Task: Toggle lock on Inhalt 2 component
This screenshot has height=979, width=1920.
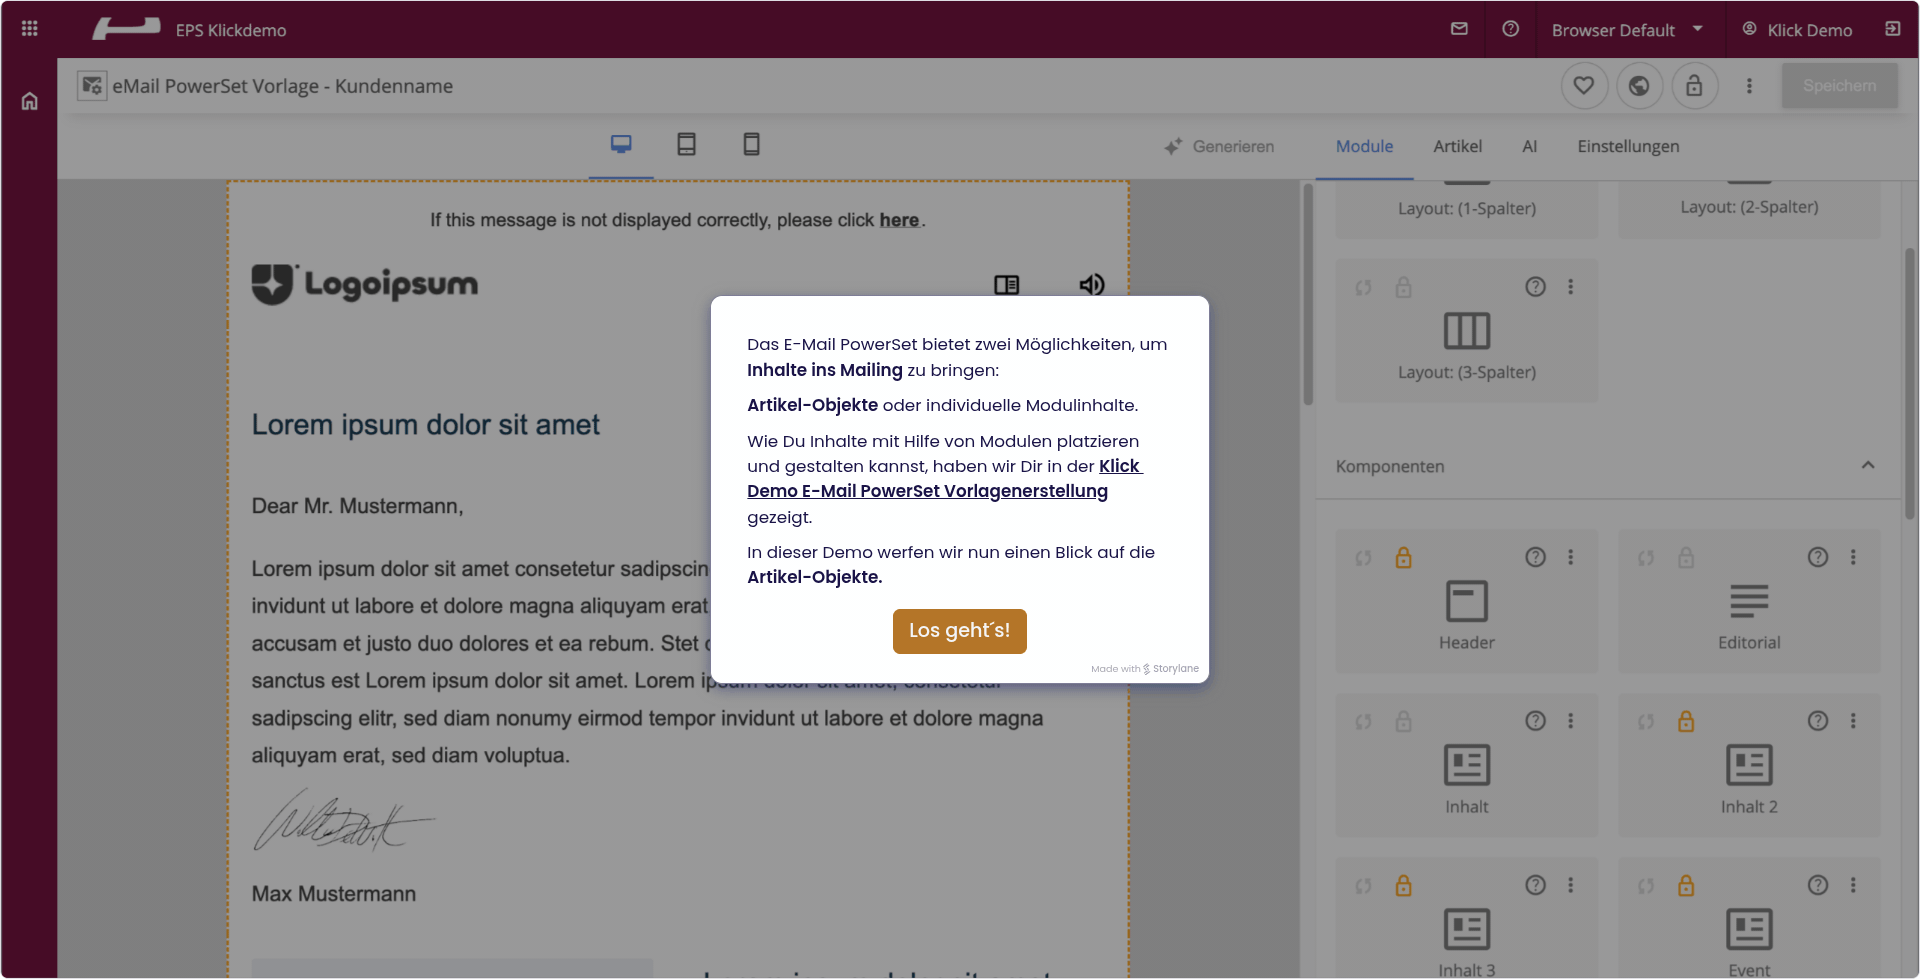Action: [x=1686, y=722]
